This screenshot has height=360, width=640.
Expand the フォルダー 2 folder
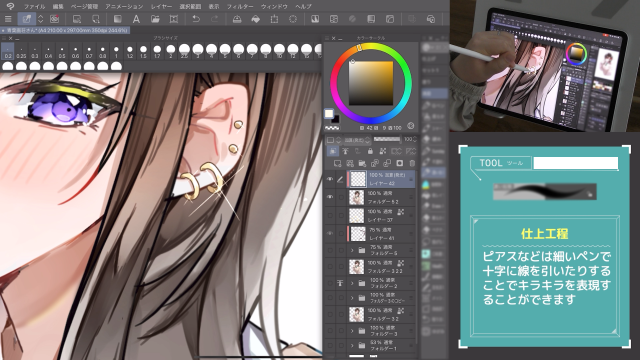pos(352,283)
